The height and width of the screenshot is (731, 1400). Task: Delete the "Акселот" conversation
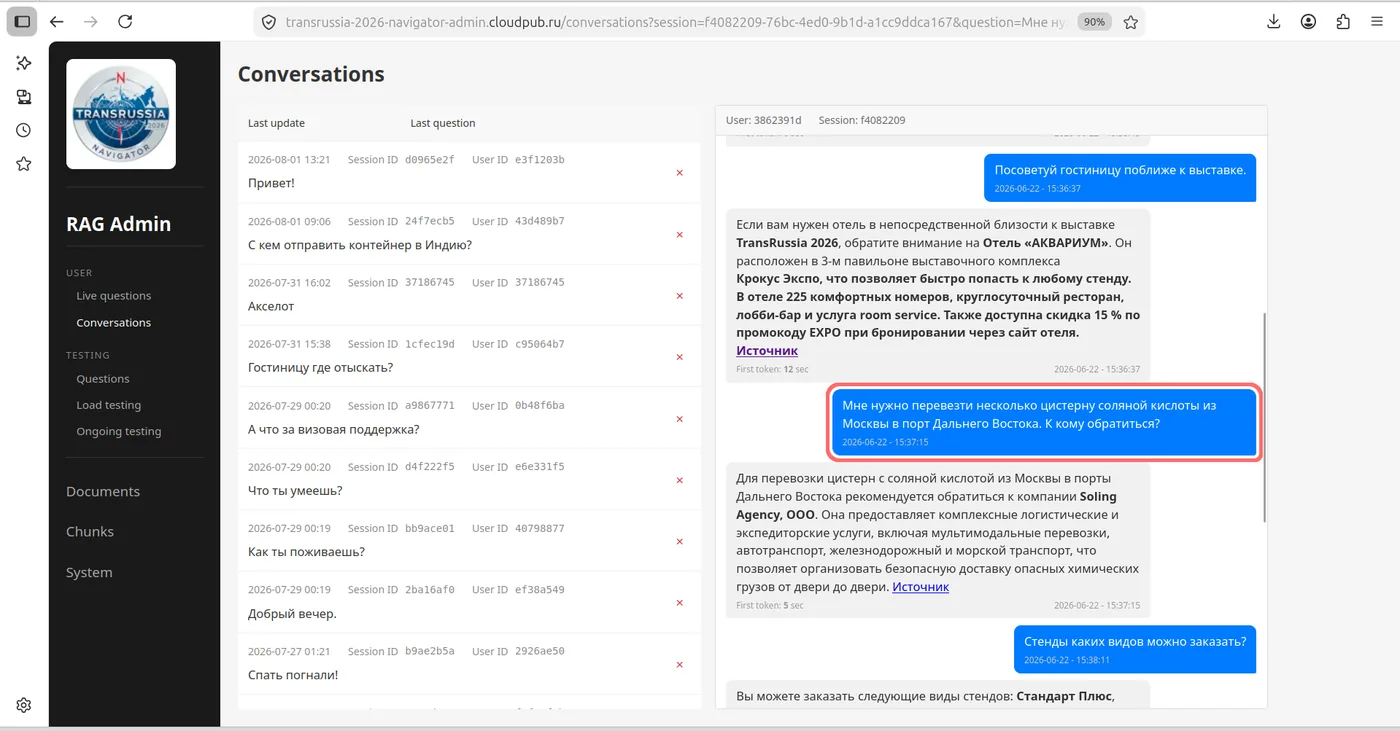(x=680, y=296)
